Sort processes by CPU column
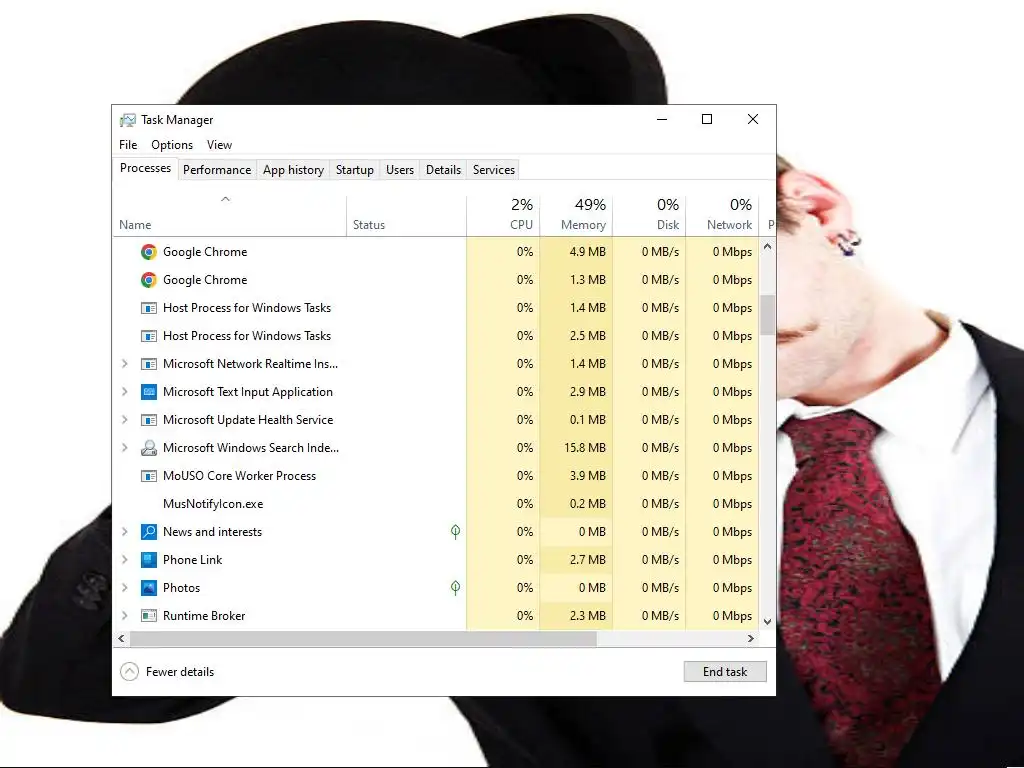The height and width of the screenshot is (768, 1024). coord(503,216)
